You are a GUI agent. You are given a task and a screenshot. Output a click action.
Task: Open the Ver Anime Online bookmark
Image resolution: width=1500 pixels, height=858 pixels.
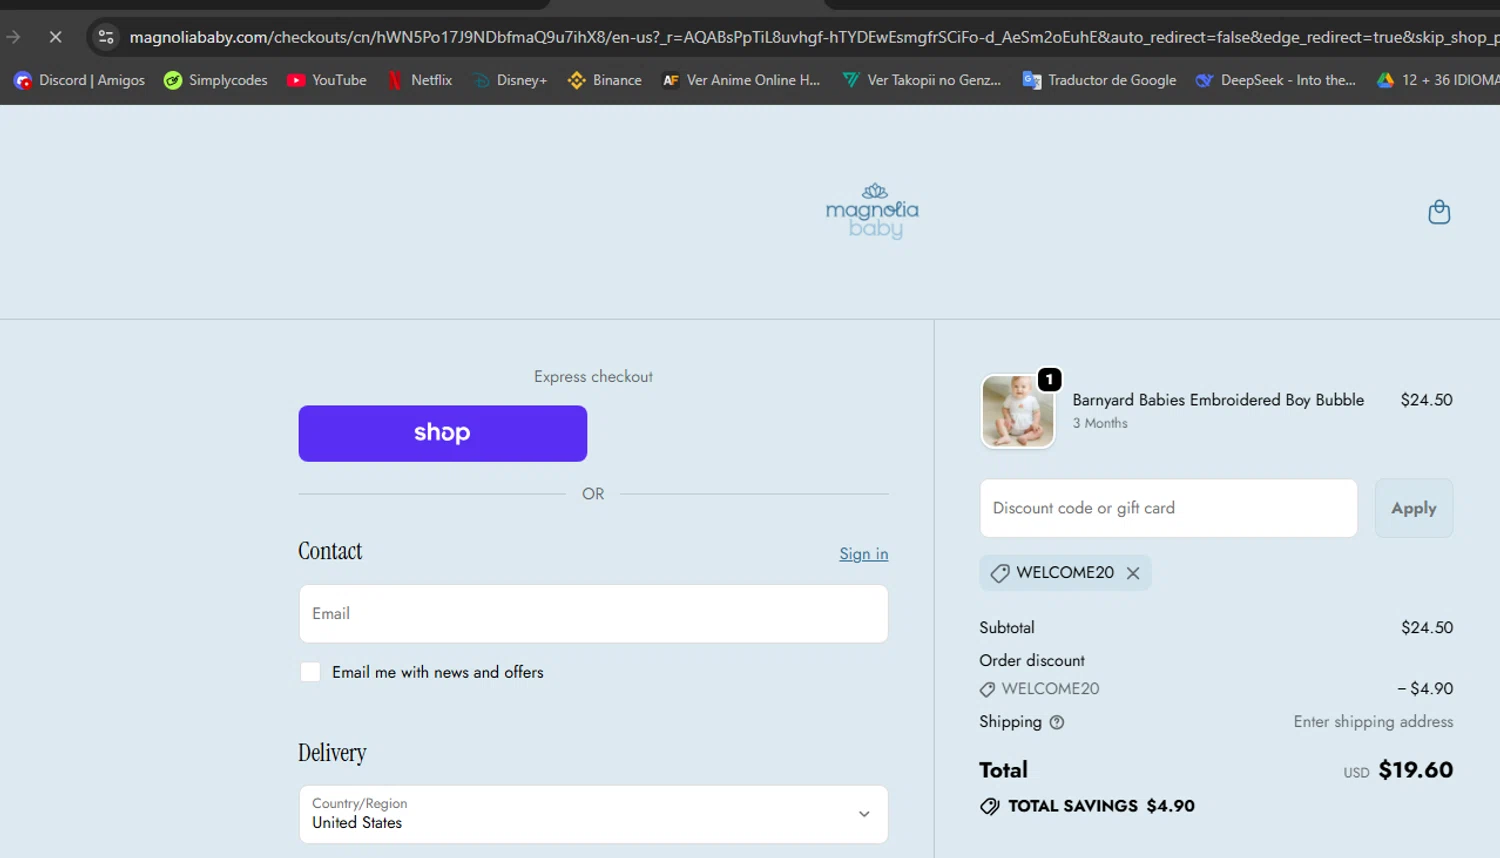[x=741, y=80]
